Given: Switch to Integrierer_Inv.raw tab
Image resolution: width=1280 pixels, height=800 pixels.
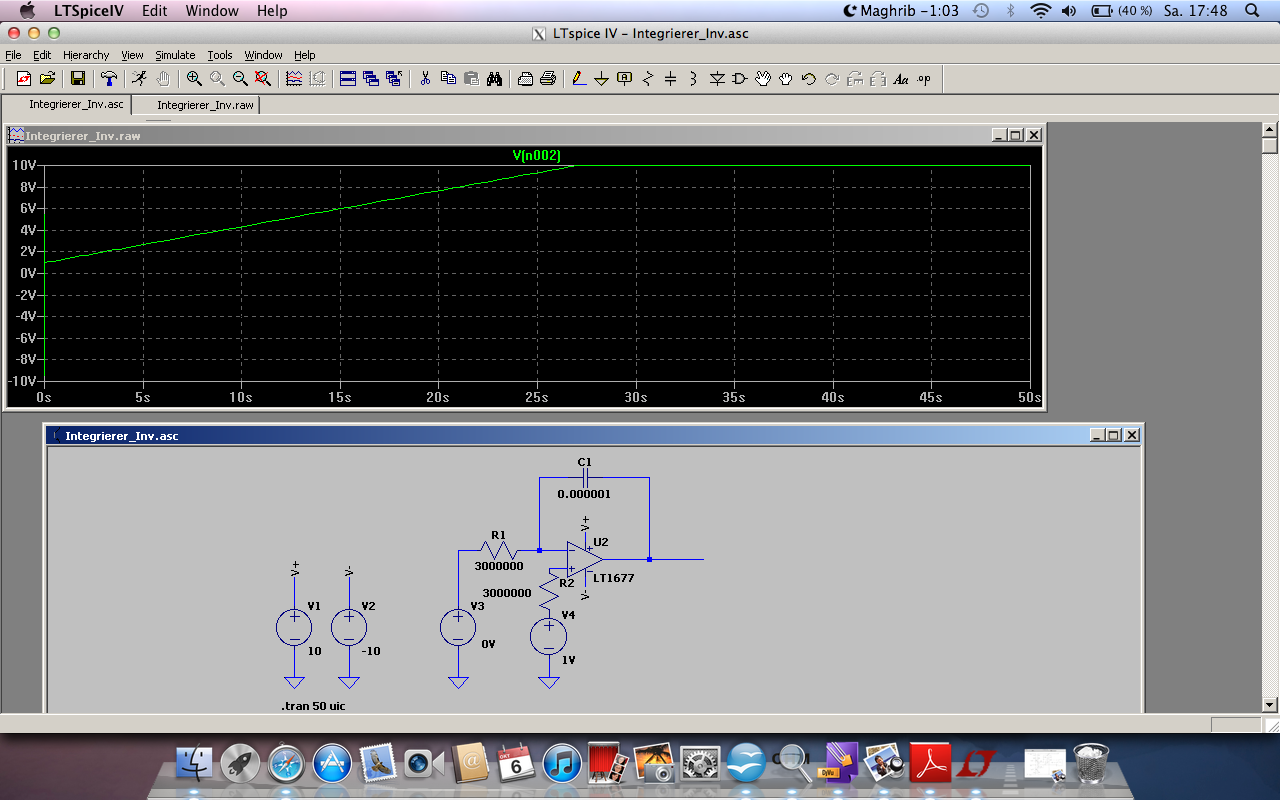Looking at the screenshot, I should coord(196,104).
